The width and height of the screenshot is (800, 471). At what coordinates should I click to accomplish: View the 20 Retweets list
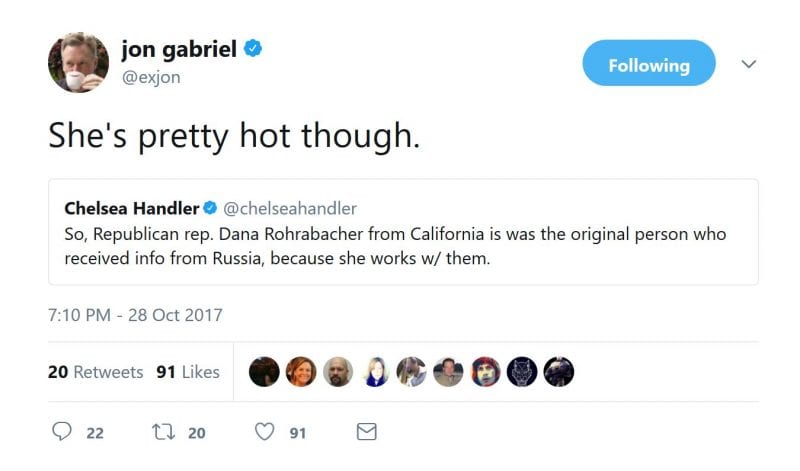tap(96, 371)
